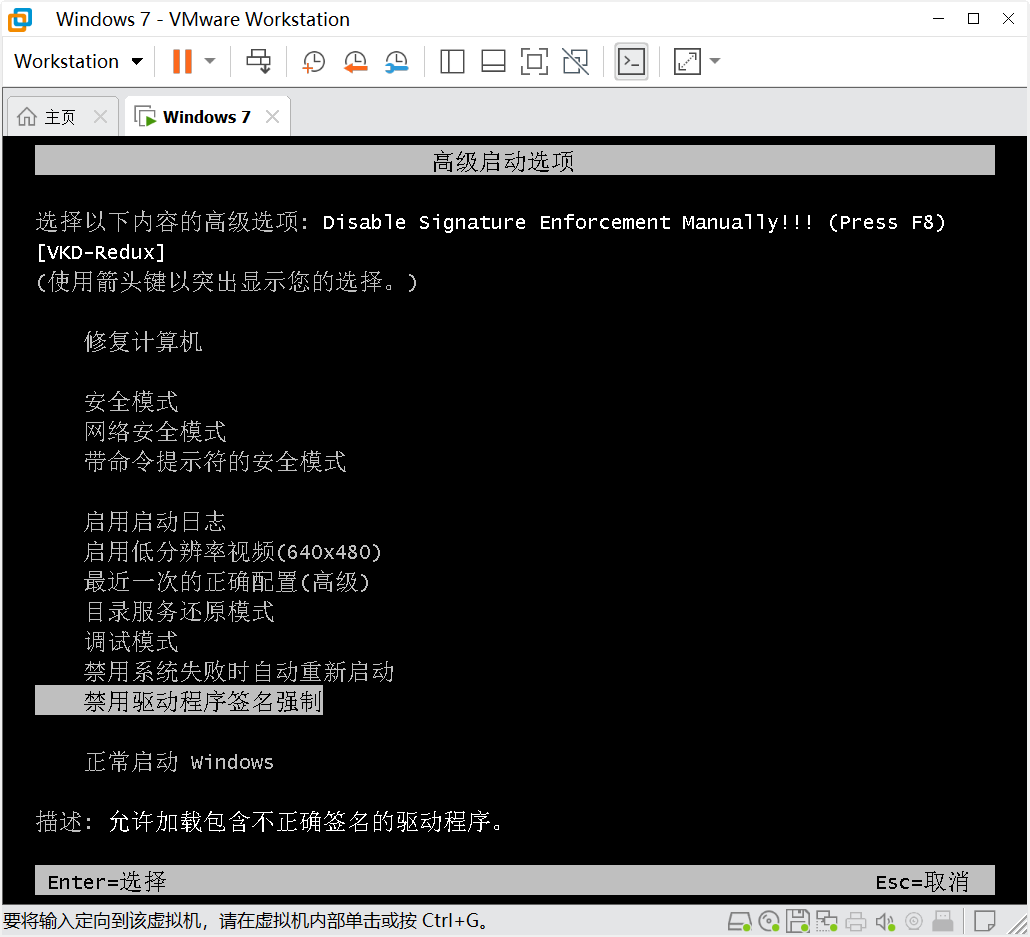Click the stretch guest display icon
Screen dimensions: 1030x937
[x=687, y=62]
